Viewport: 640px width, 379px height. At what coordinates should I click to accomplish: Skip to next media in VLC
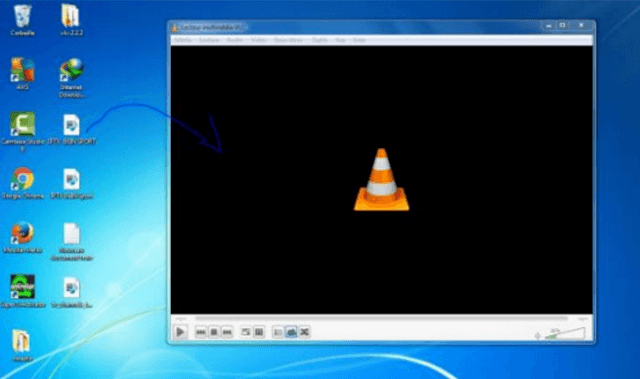pos(227,332)
